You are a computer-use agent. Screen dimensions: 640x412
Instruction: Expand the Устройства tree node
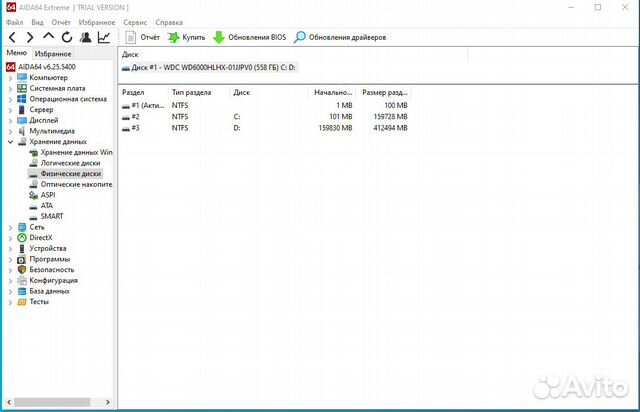click(10, 248)
